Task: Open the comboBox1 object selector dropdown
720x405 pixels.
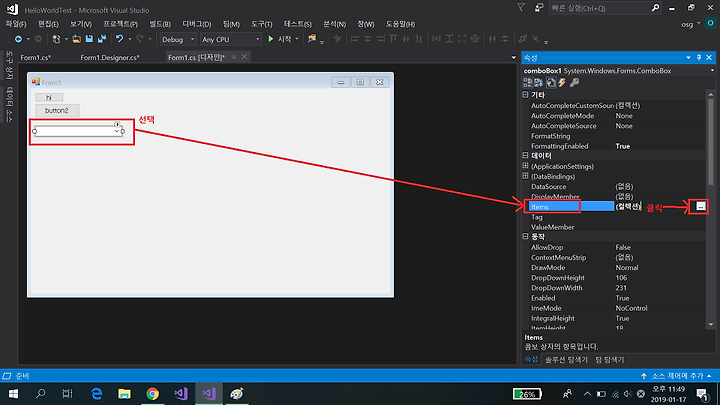Action: pyautogui.click(x=712, y=71)
